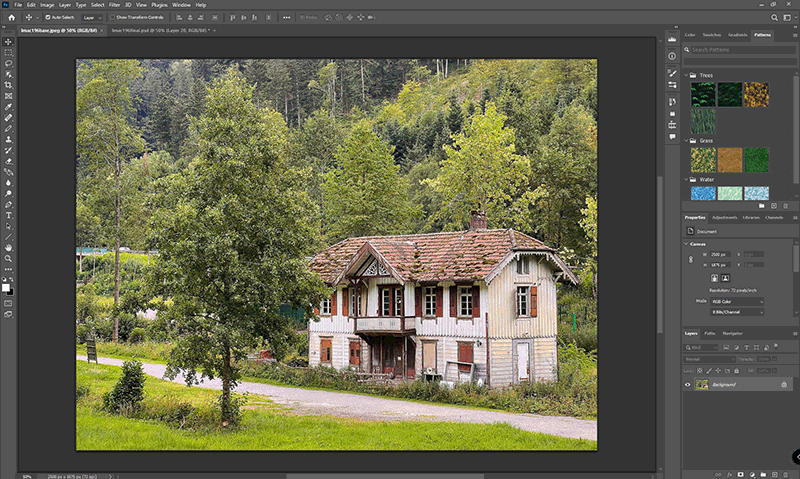800x479 pixels.
Task: Toggle Show Transform Controls checkbox
Action: click(113, 17)
